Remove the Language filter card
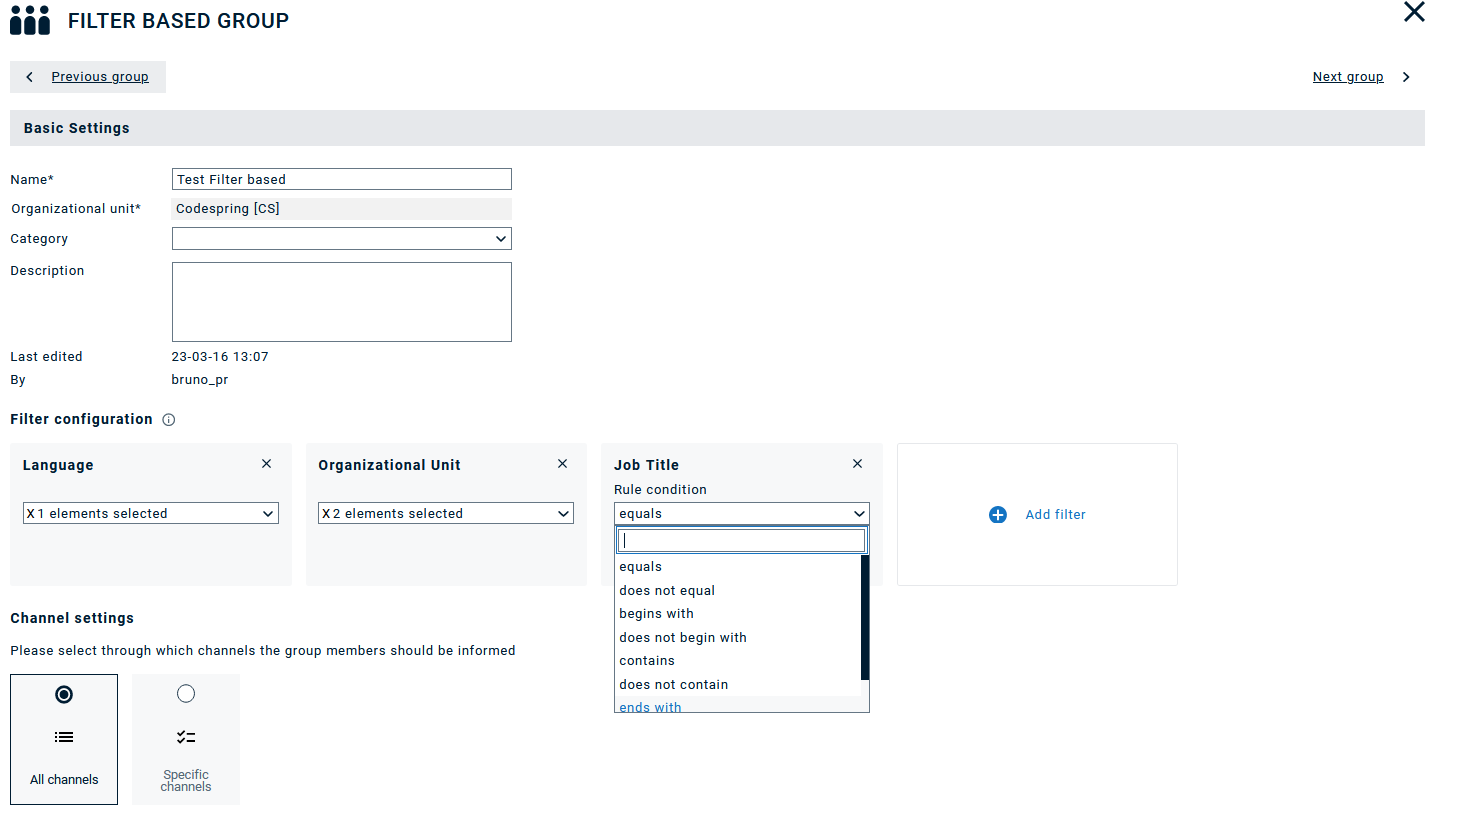The image size is (1463, 818). click(267, 464)
